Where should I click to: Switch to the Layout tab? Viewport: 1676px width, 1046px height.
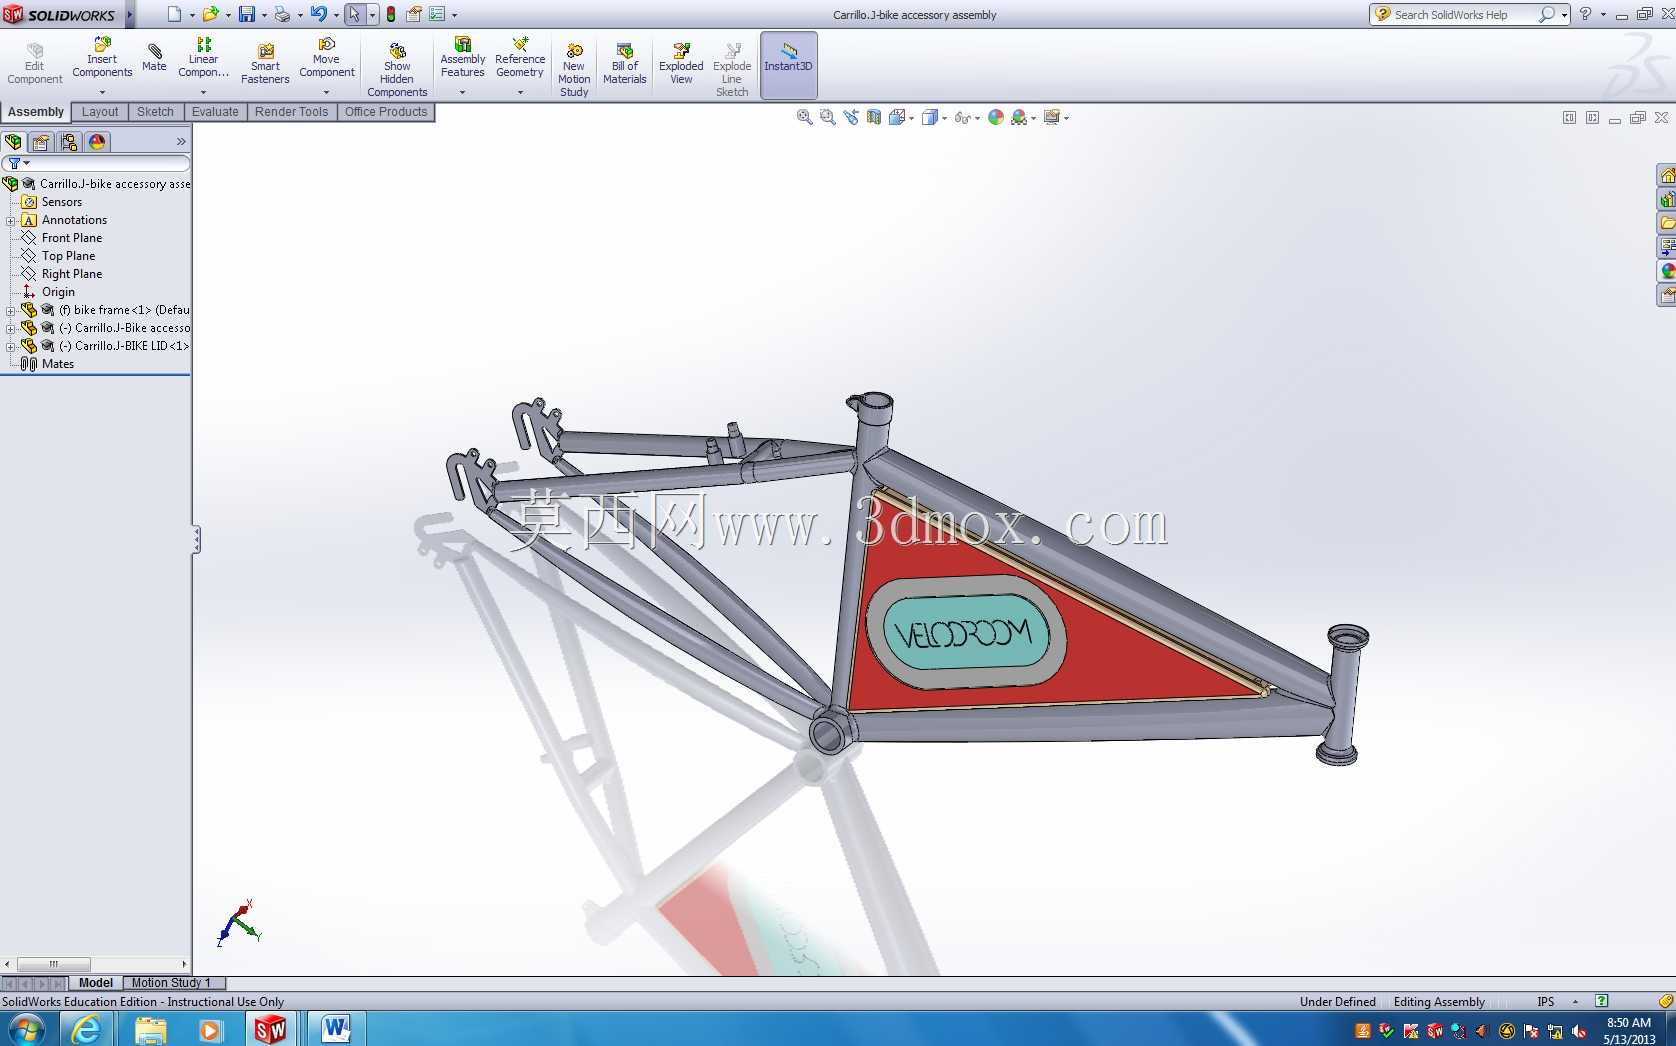100,112
